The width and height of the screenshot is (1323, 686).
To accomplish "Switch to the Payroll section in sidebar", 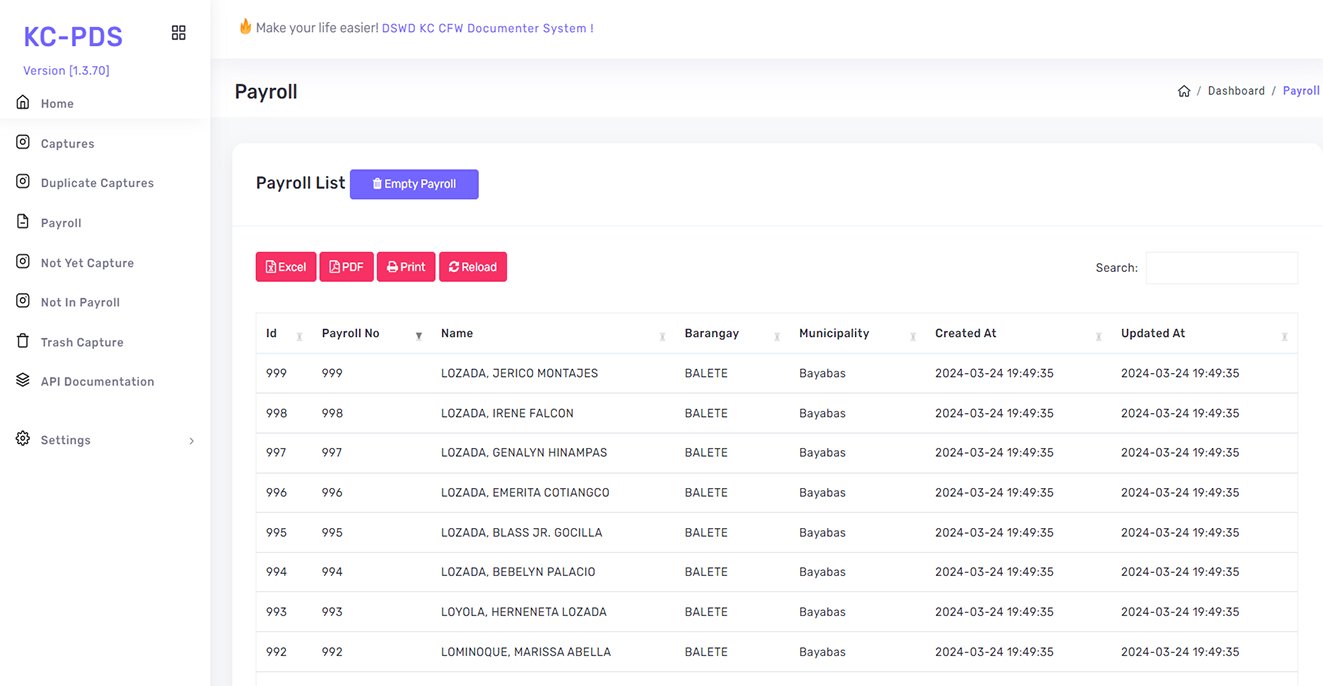I will tap(21, 222).
